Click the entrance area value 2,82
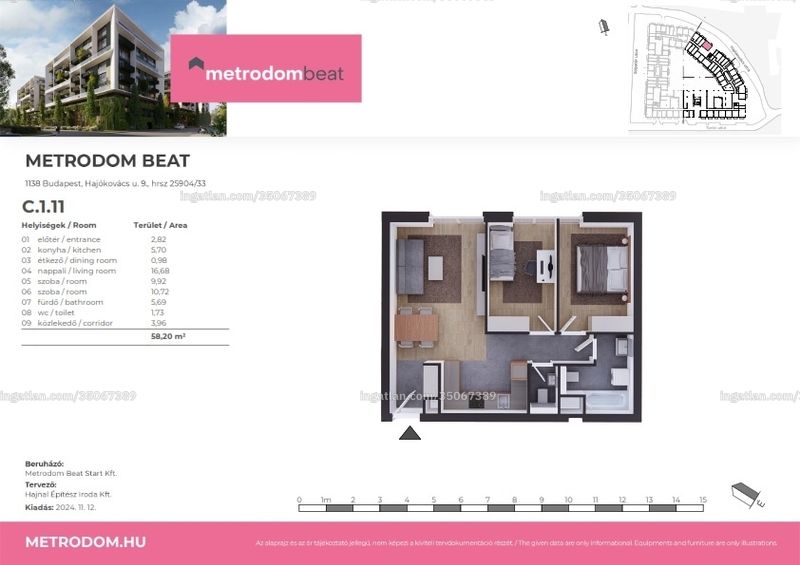800x565 pixels. point(159,239)
